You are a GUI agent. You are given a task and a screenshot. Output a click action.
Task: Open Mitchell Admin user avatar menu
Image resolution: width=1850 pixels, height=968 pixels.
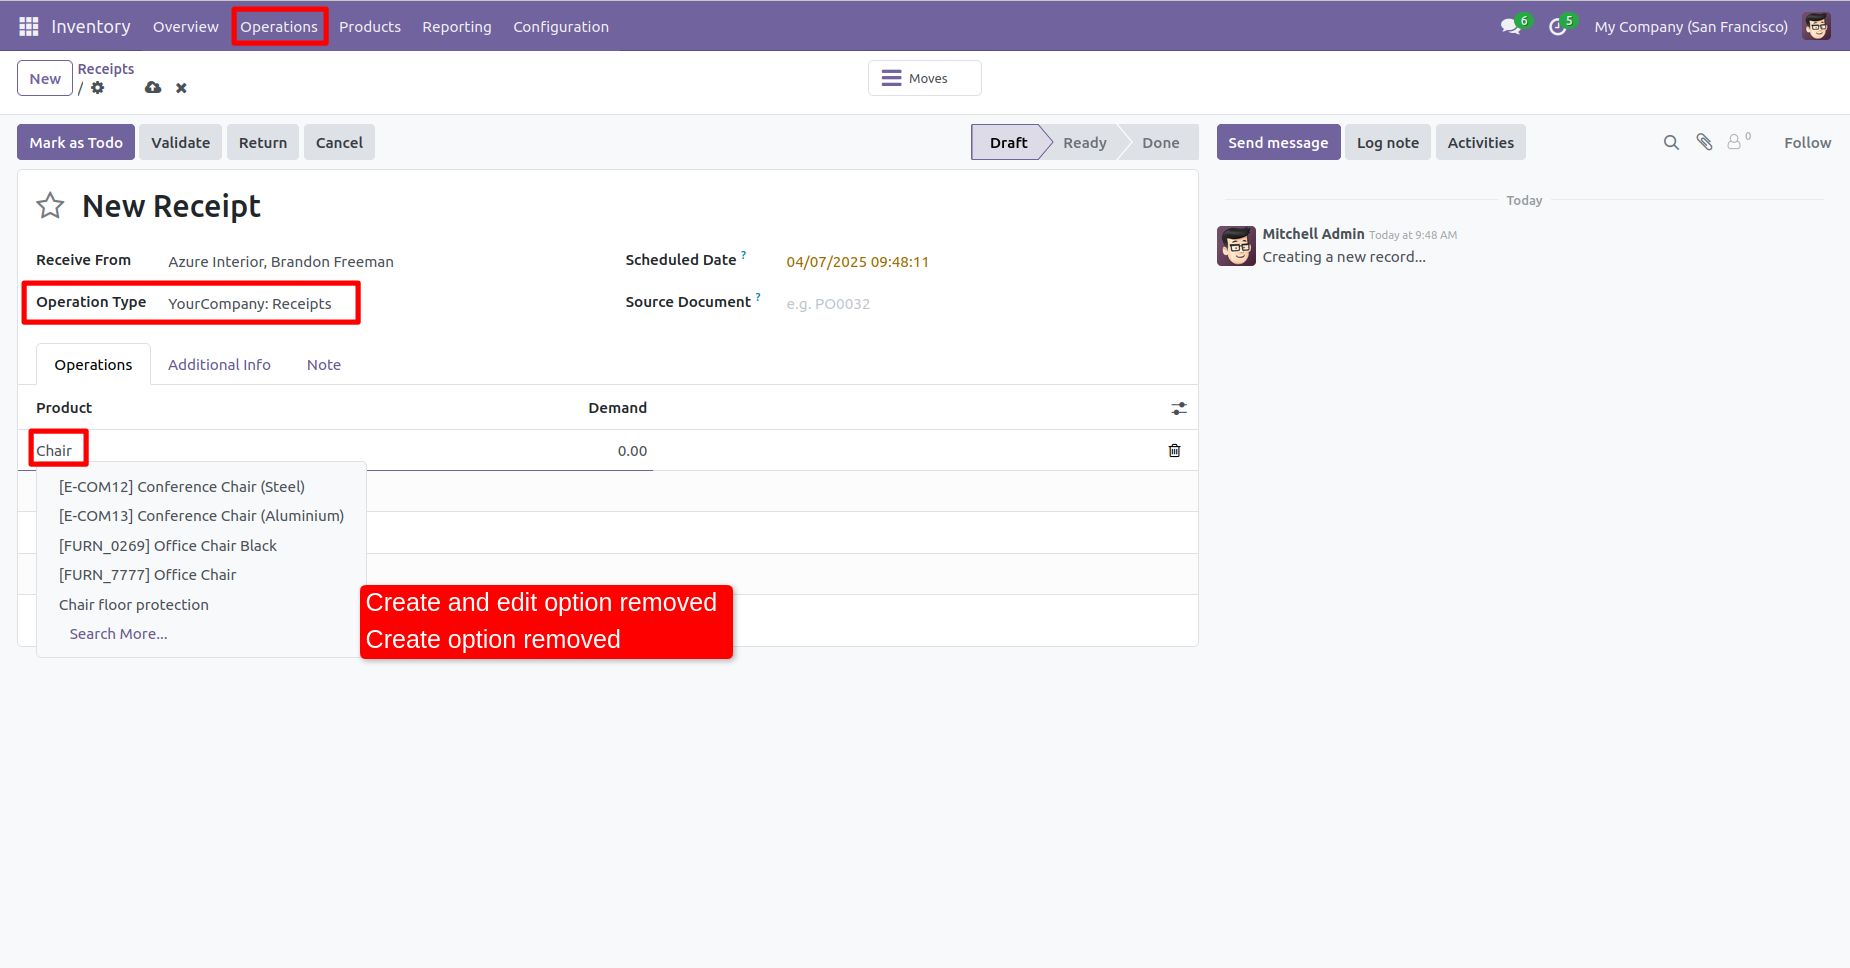[x=1817, y=26]
